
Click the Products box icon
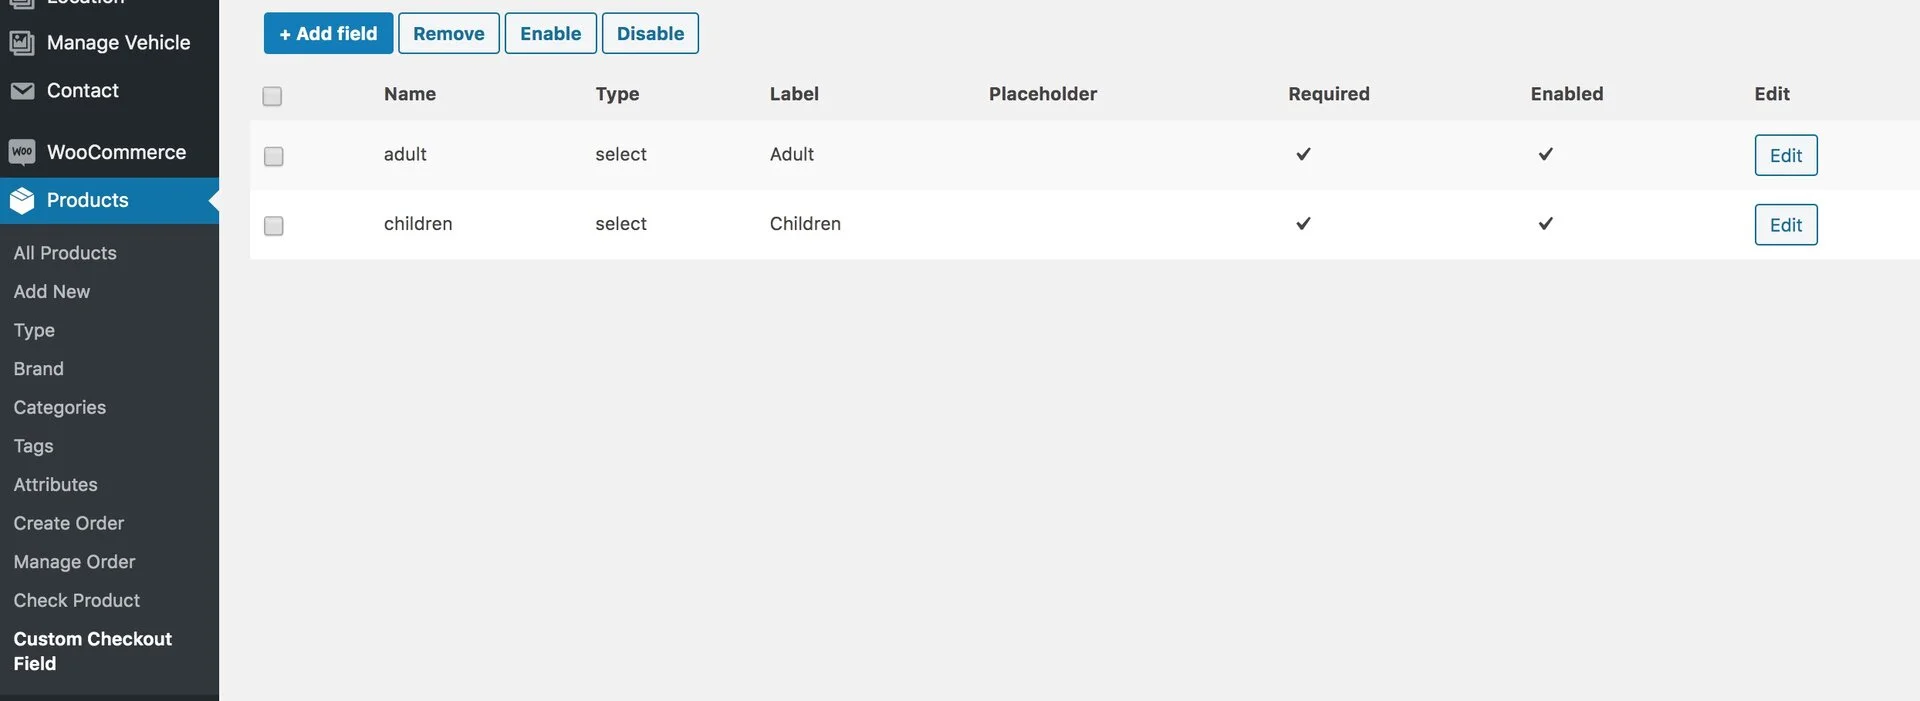point(22,201)
